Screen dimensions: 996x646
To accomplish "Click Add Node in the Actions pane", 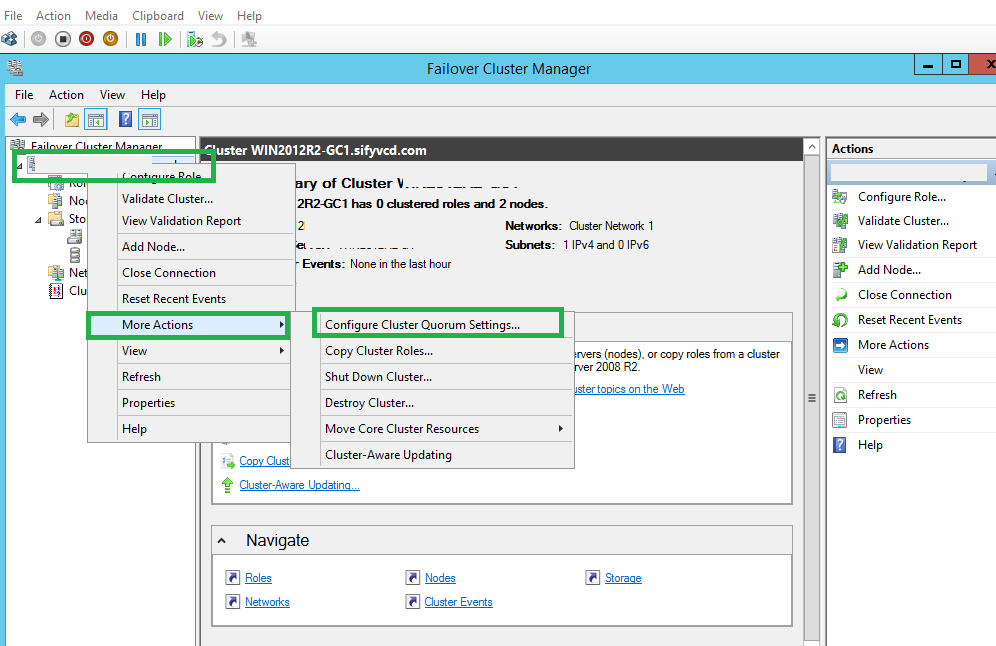I will pyautogui.click(x=890, y=269).
